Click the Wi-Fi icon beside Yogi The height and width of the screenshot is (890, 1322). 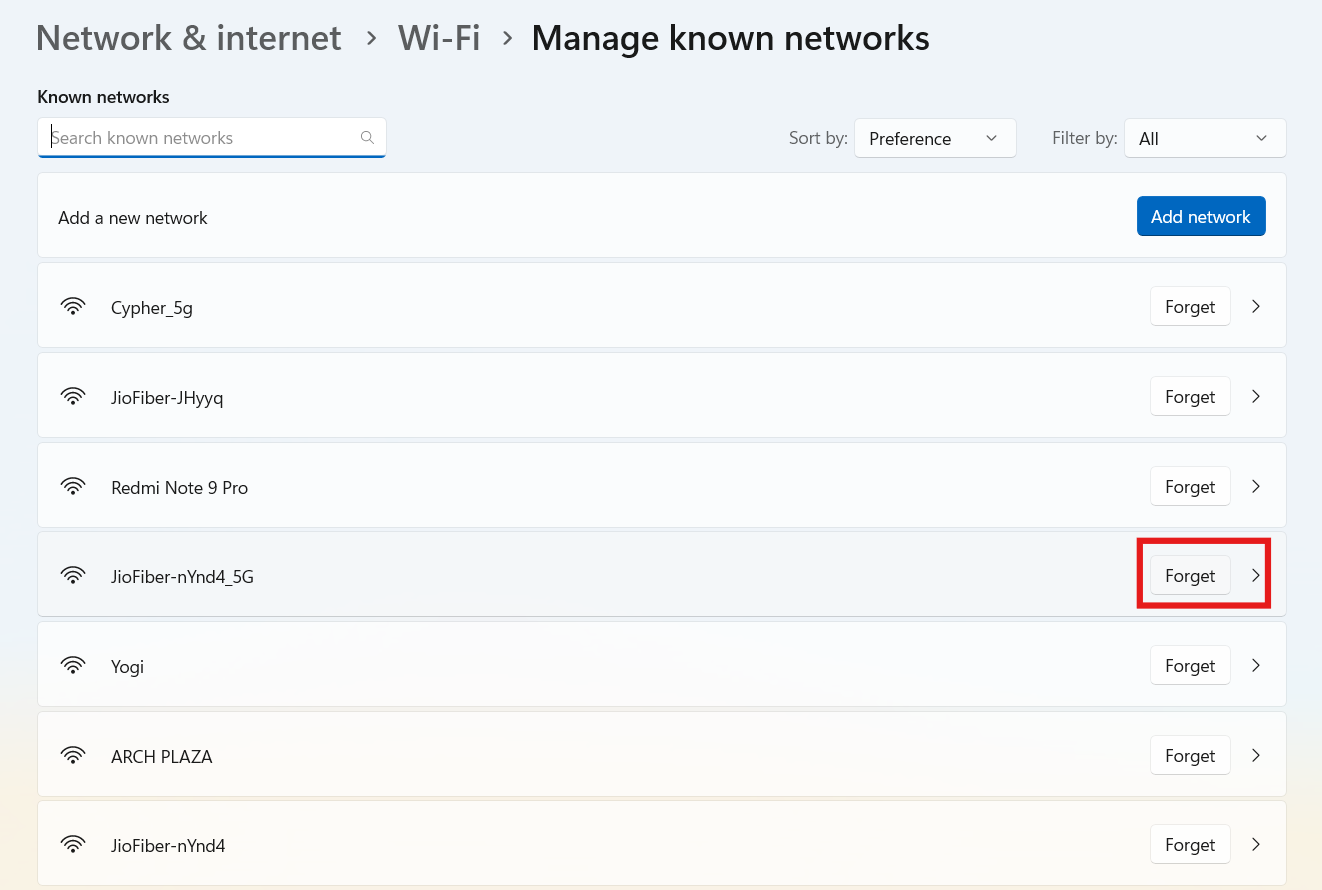click(73, 665)
